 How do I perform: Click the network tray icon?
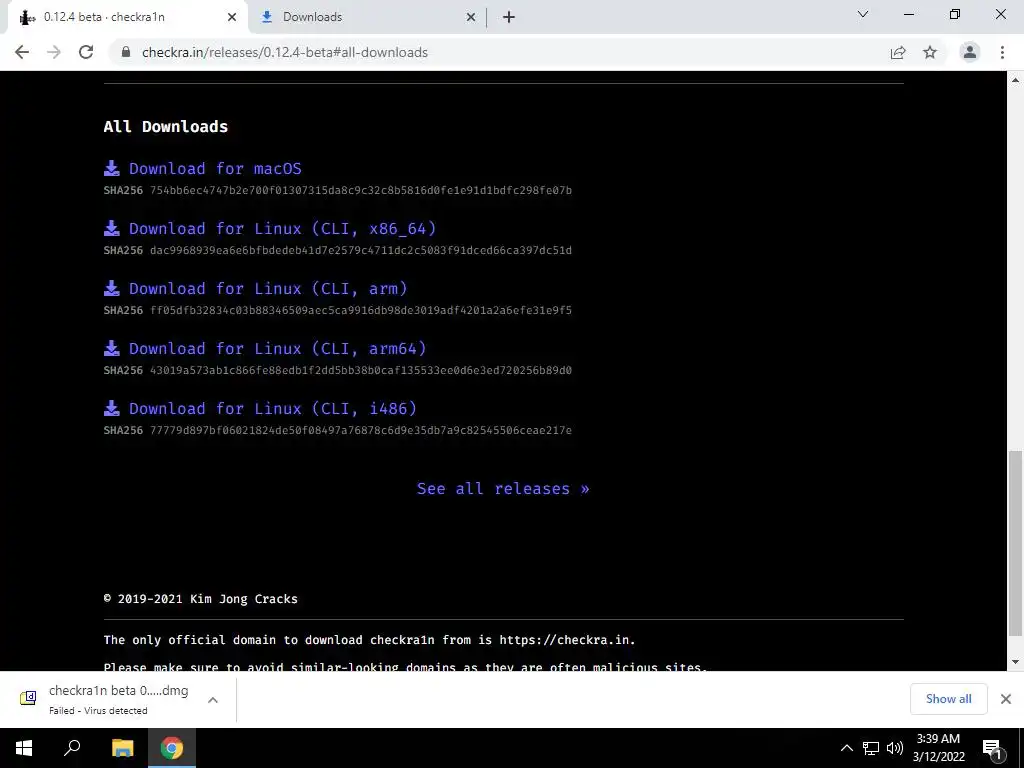point(871,748)
